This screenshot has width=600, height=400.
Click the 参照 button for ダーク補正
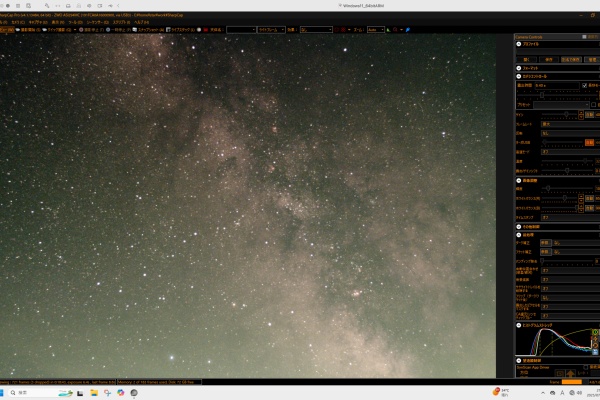point(546,243)
